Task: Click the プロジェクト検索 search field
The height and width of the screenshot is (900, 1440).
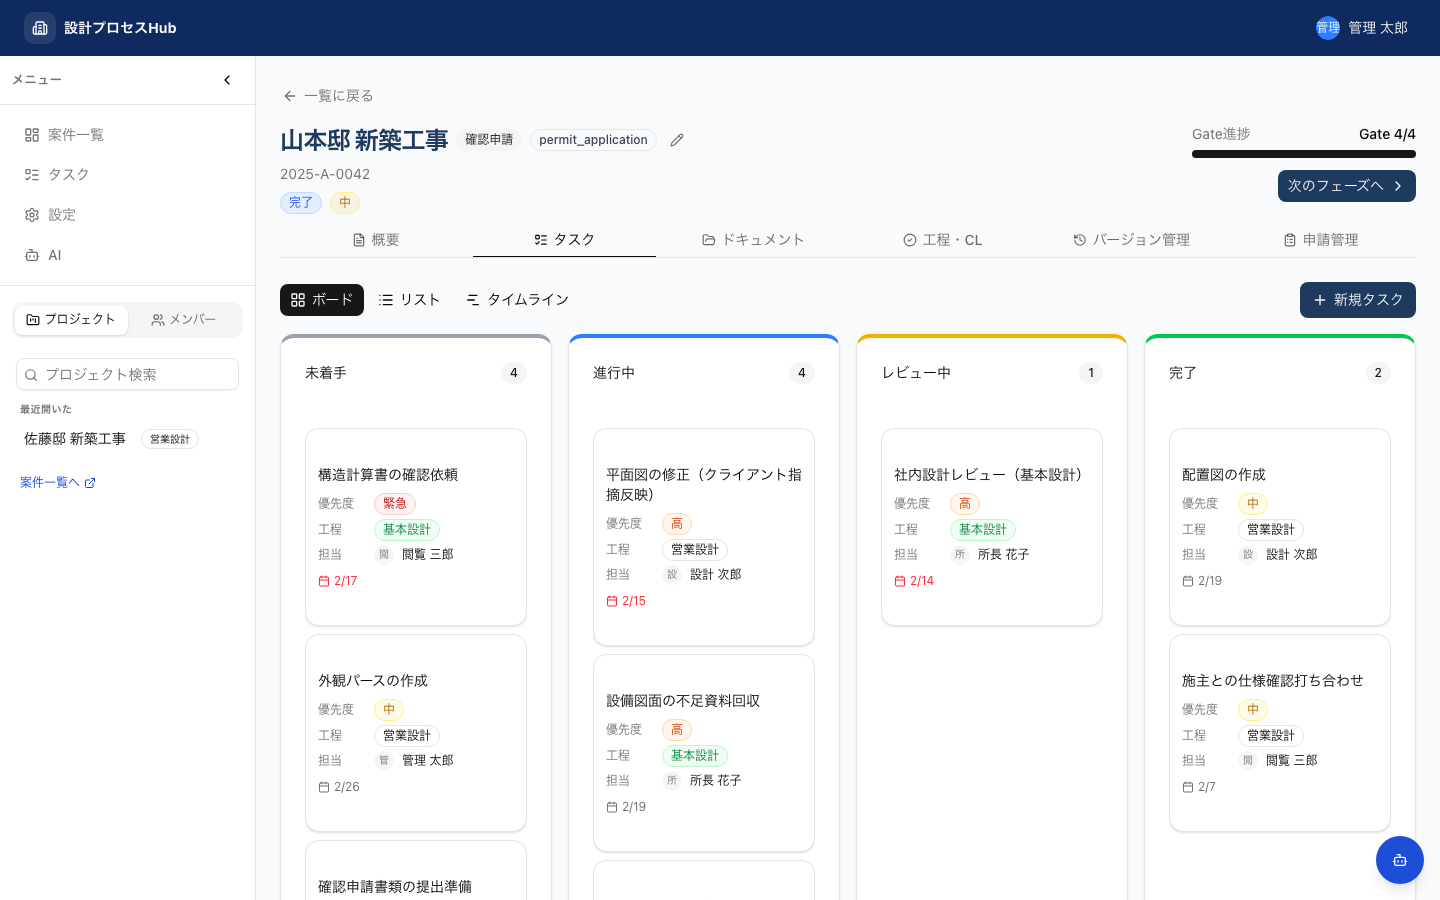Action: (127, 373)
